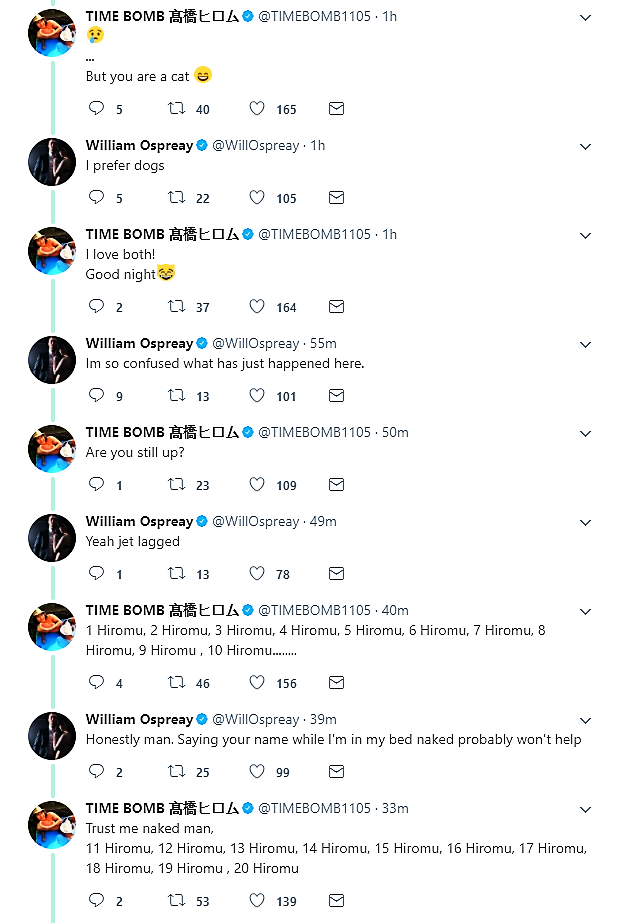Click William Ospreay's avatar on "Yeah jet lagged" tweet
Viewport: 622px width, 923px height.
(52, 538)
